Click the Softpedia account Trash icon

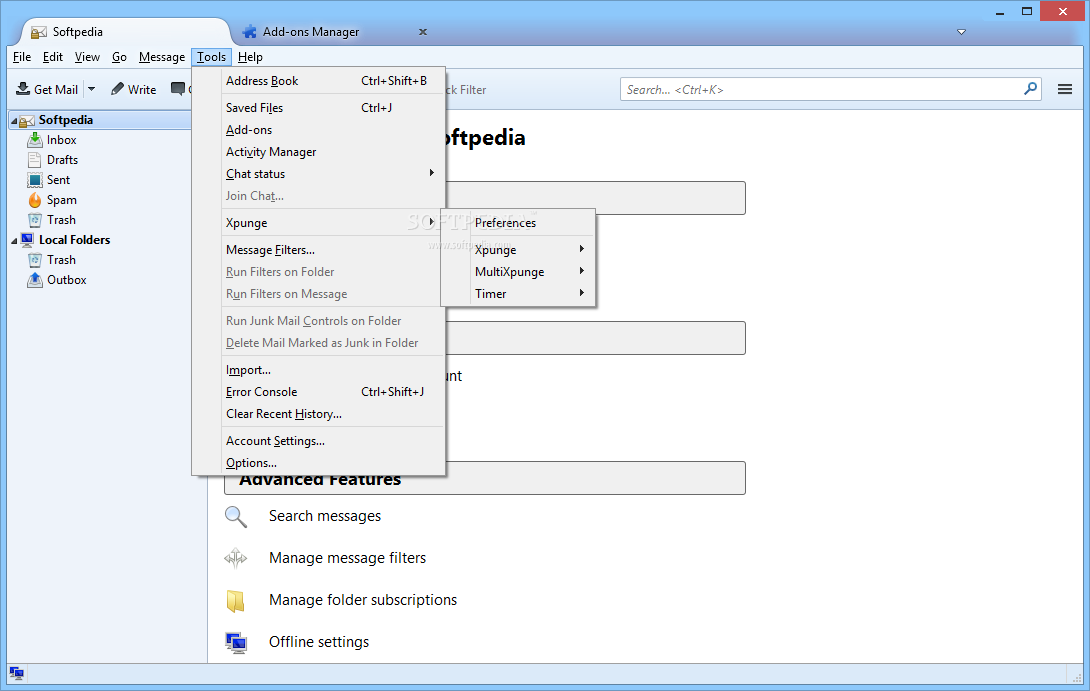35,220
